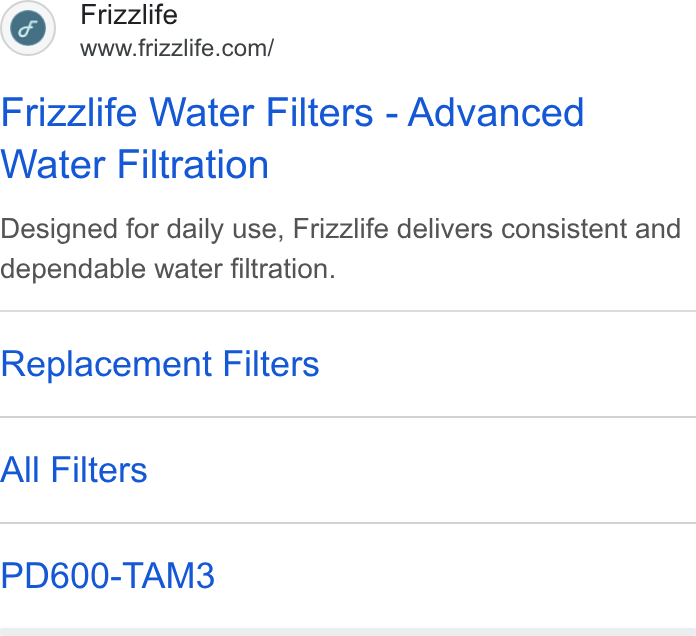Click the empty row area beside Replacement Filters

point(506,364)
